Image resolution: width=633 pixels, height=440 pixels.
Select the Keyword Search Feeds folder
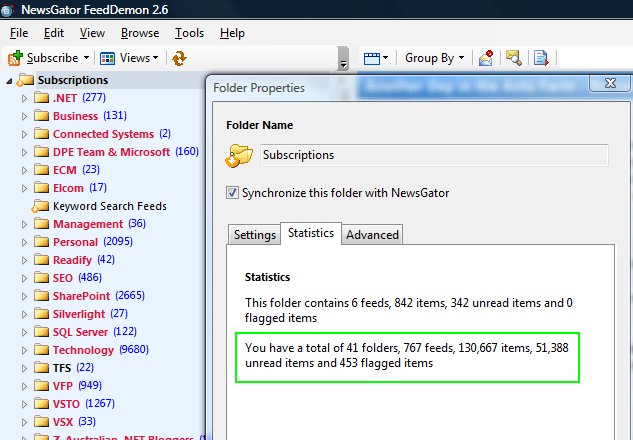tap(109, 206)
